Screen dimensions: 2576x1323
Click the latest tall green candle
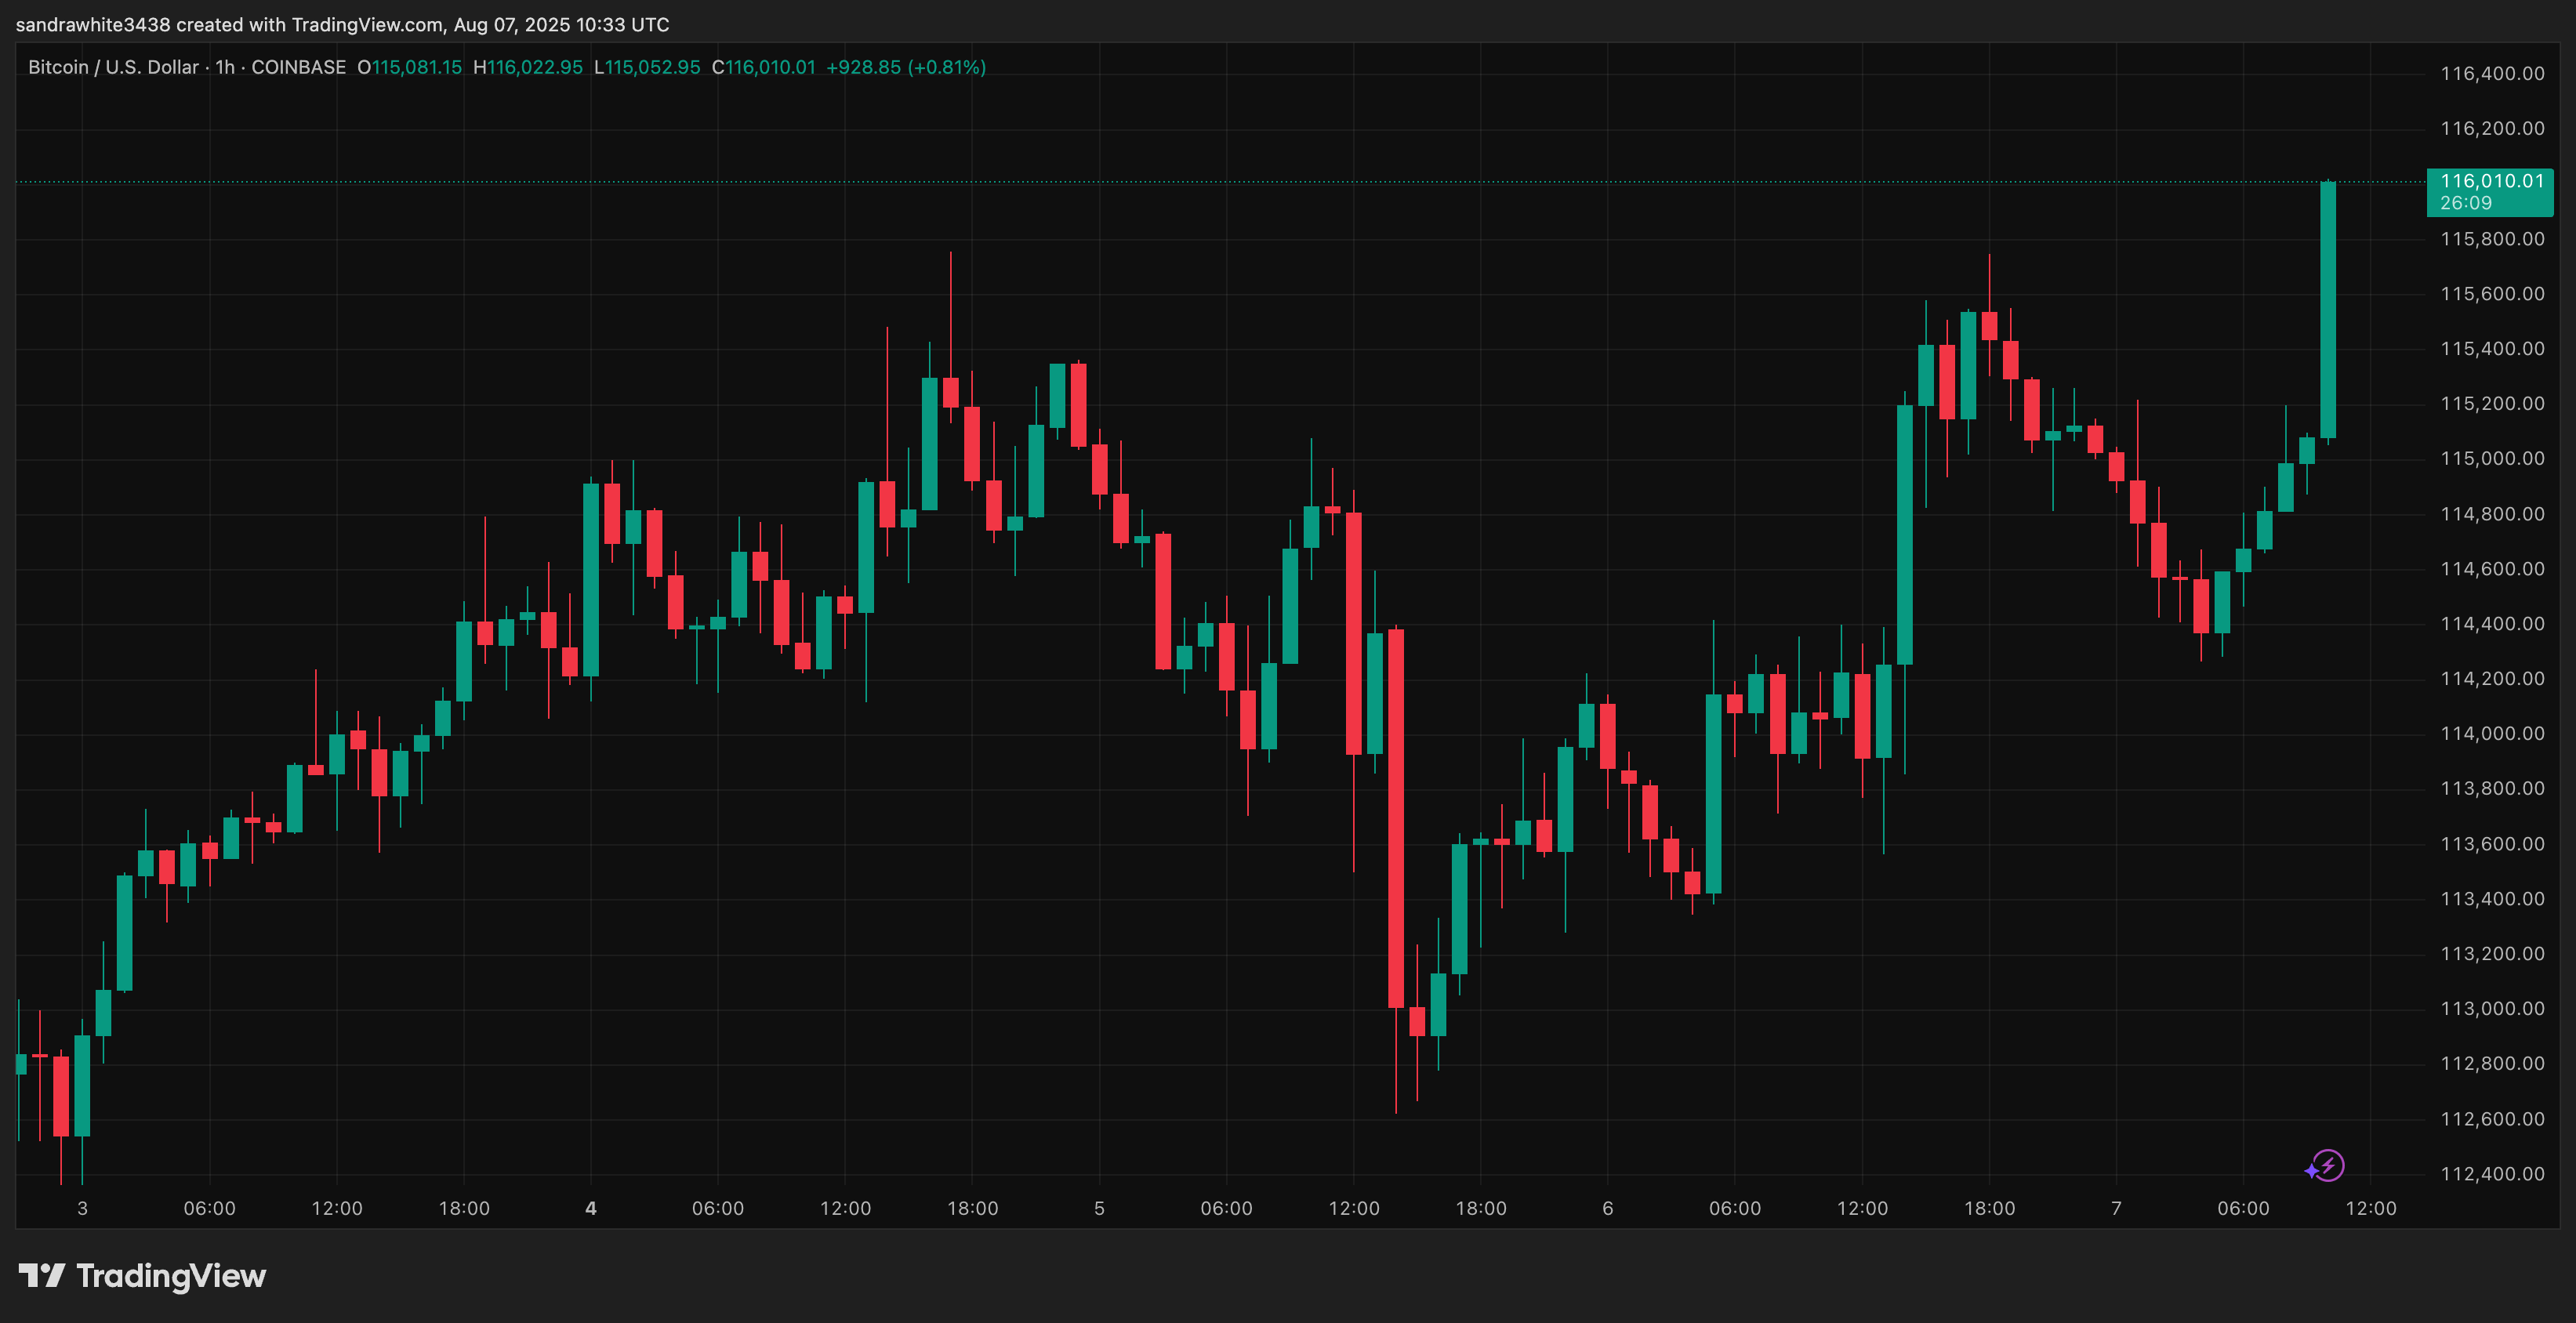(2328, 310)
